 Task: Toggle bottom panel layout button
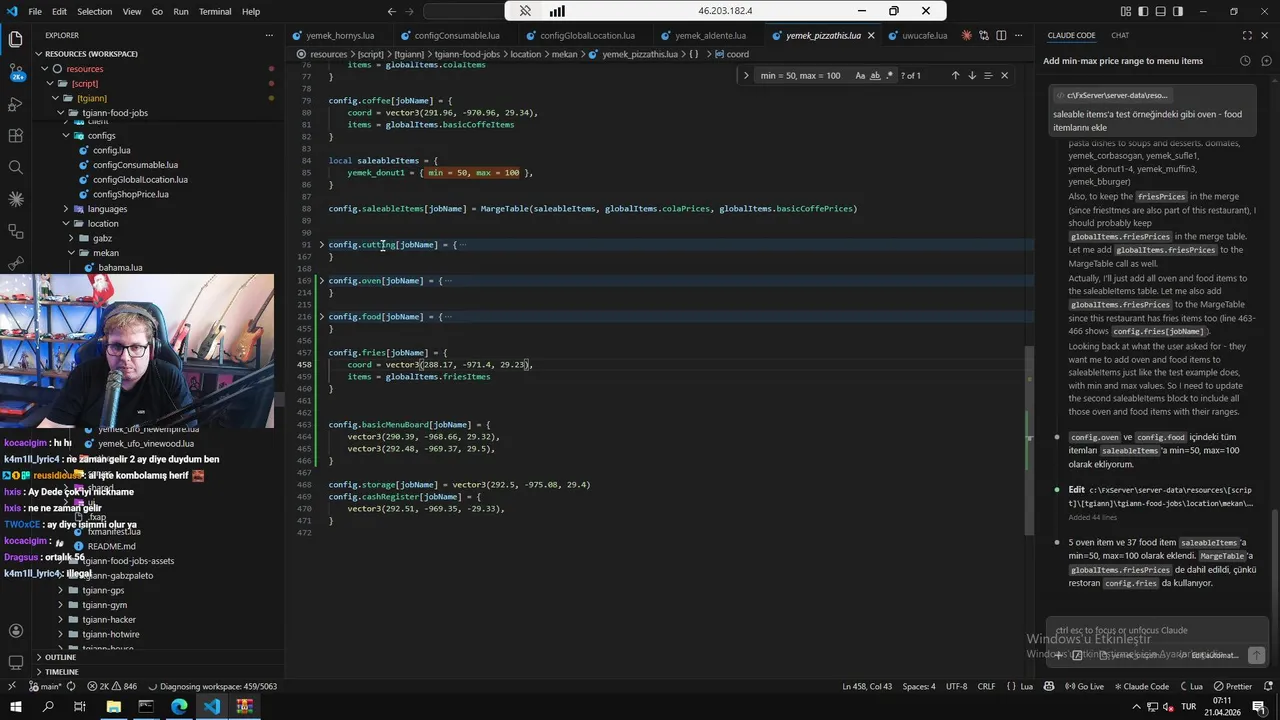pos(1160,11)
